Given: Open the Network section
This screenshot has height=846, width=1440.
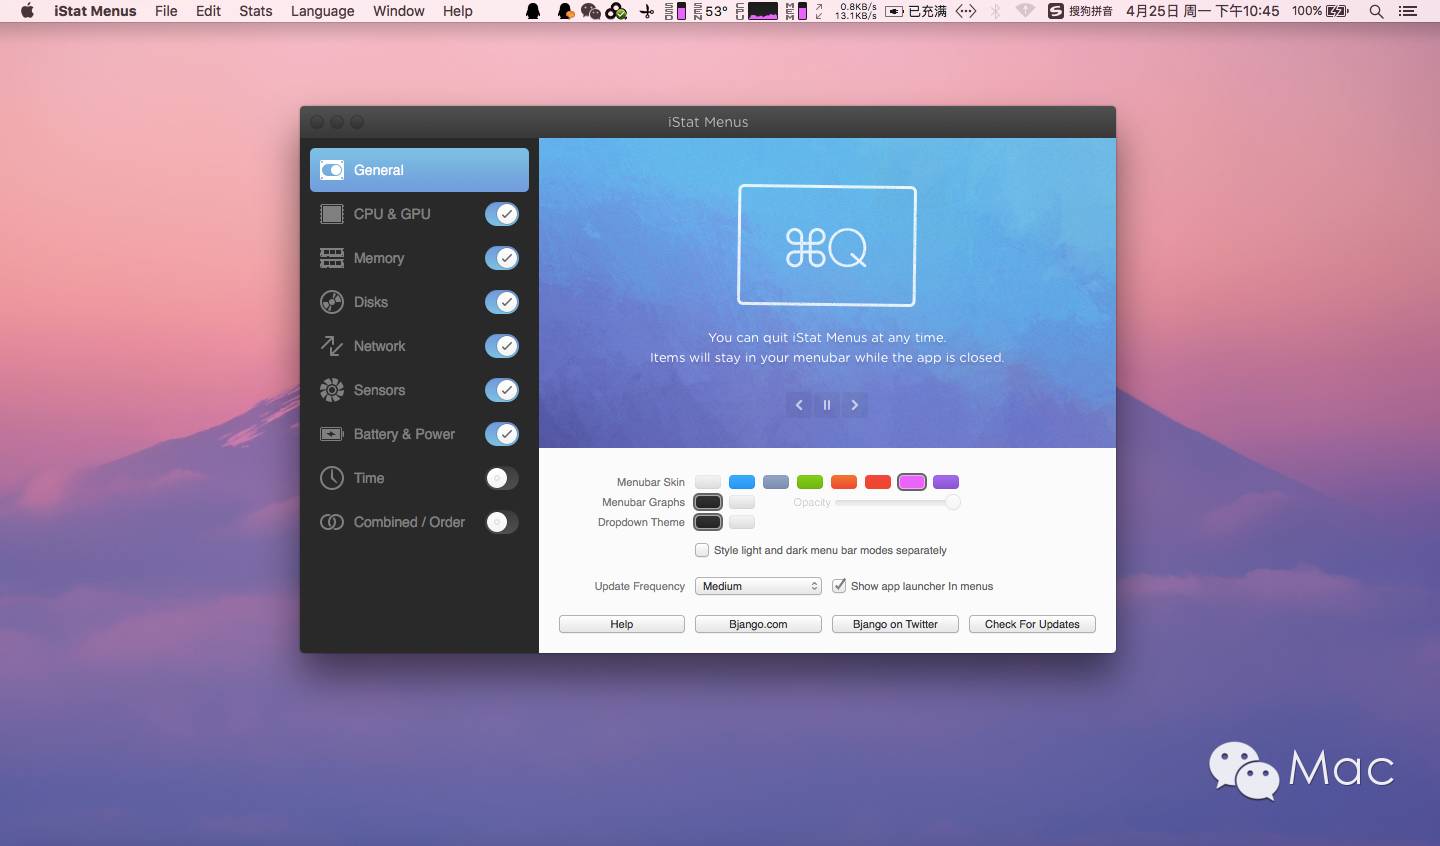Looking at the screenshot, I should 379,346.
